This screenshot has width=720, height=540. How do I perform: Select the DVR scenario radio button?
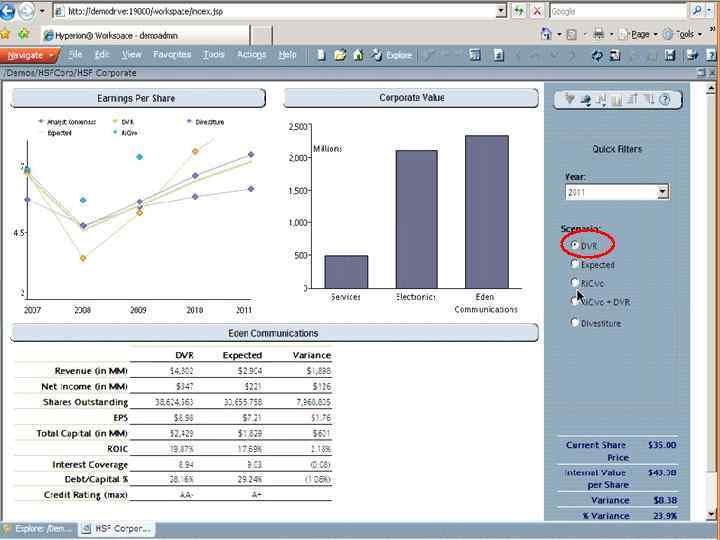coord(574,245)
